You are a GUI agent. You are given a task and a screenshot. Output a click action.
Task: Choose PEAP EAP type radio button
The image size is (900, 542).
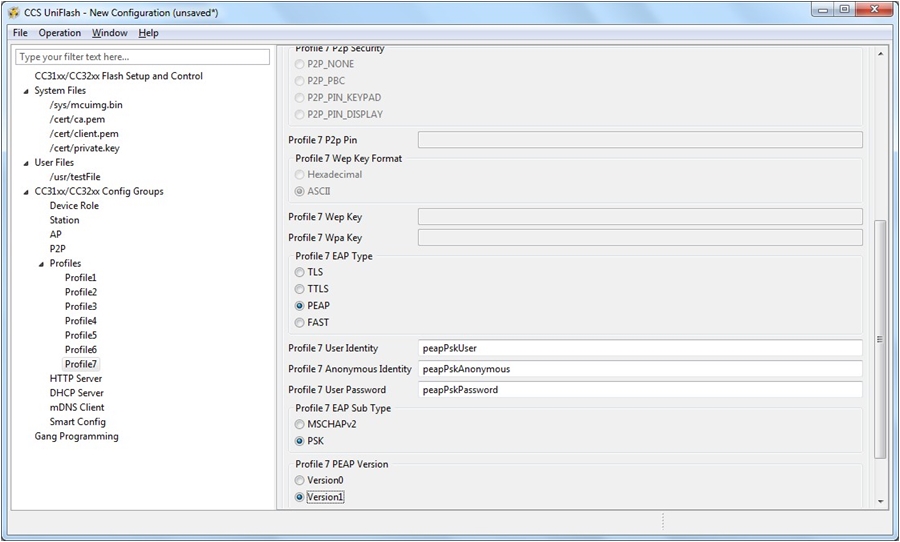pyautogui.click(x=299, y=305)
